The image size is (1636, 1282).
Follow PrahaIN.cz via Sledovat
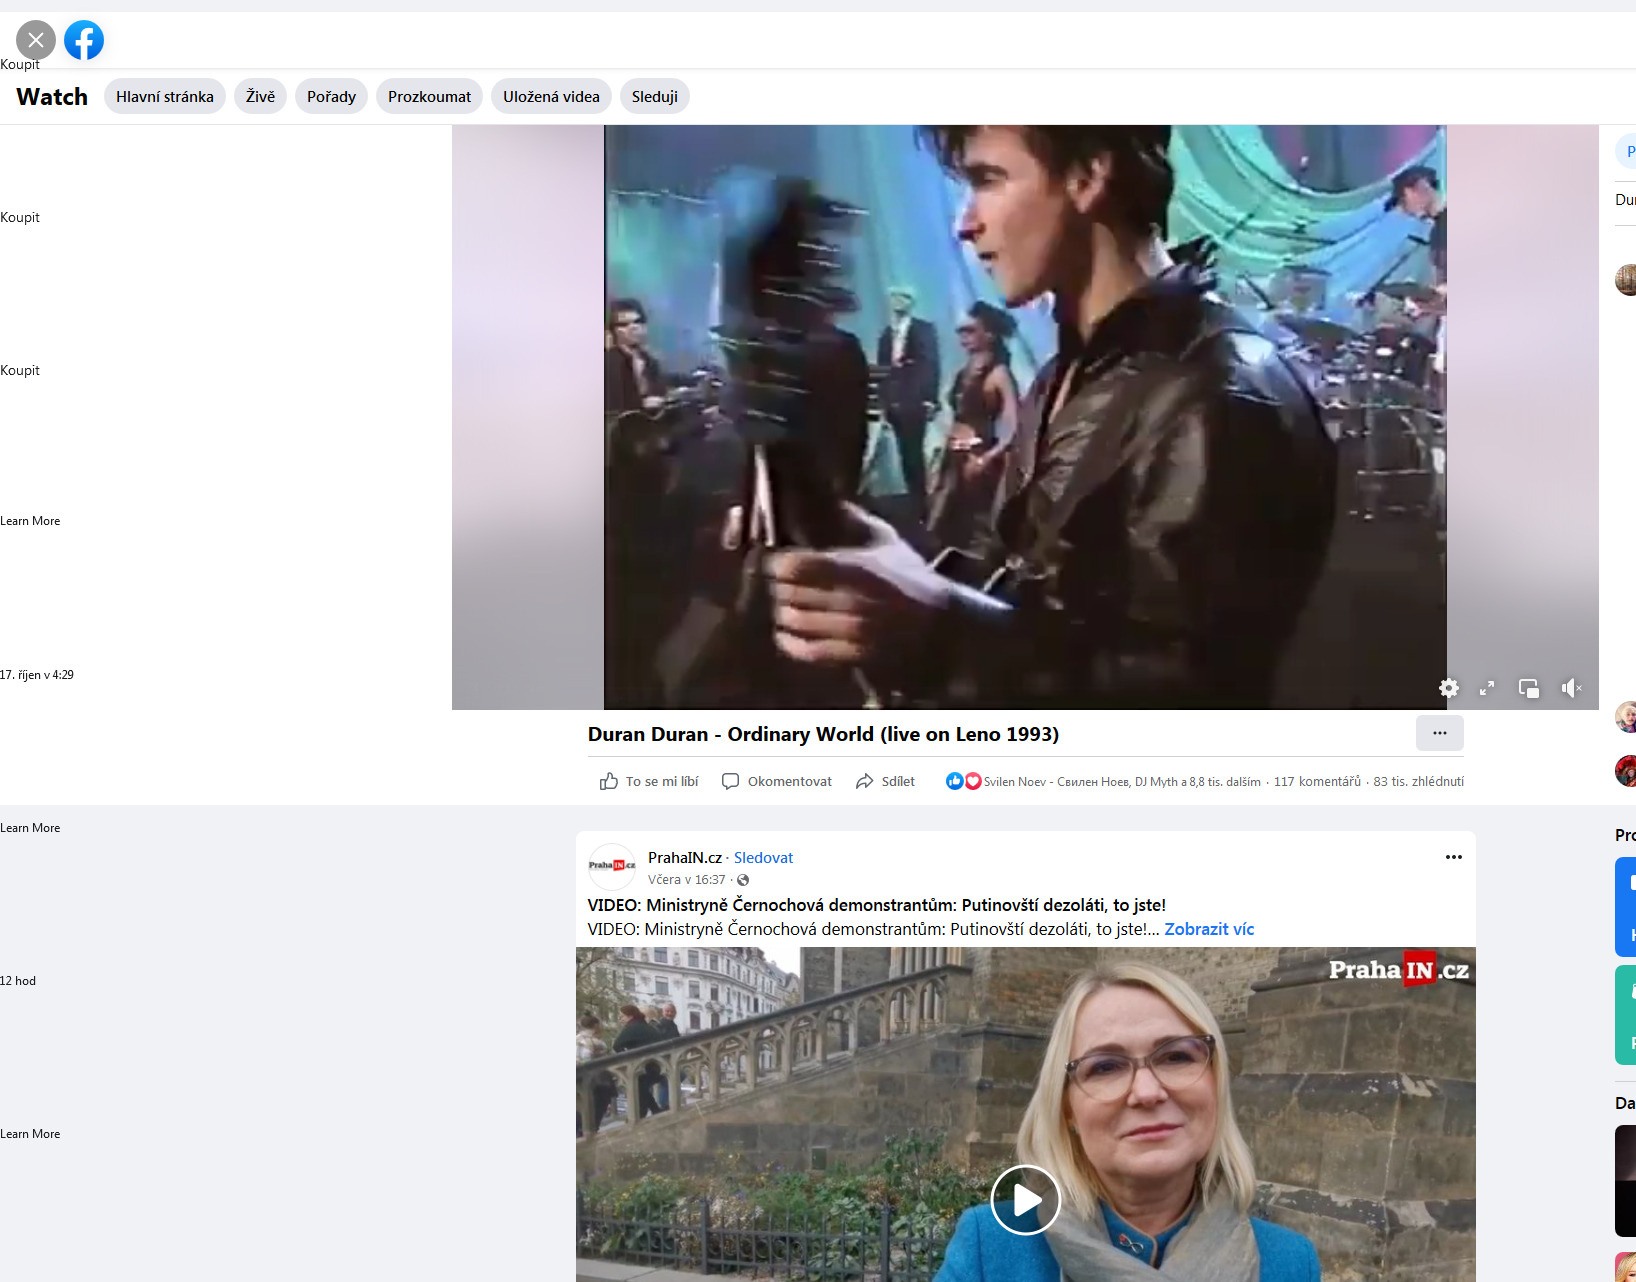point(763,858)
